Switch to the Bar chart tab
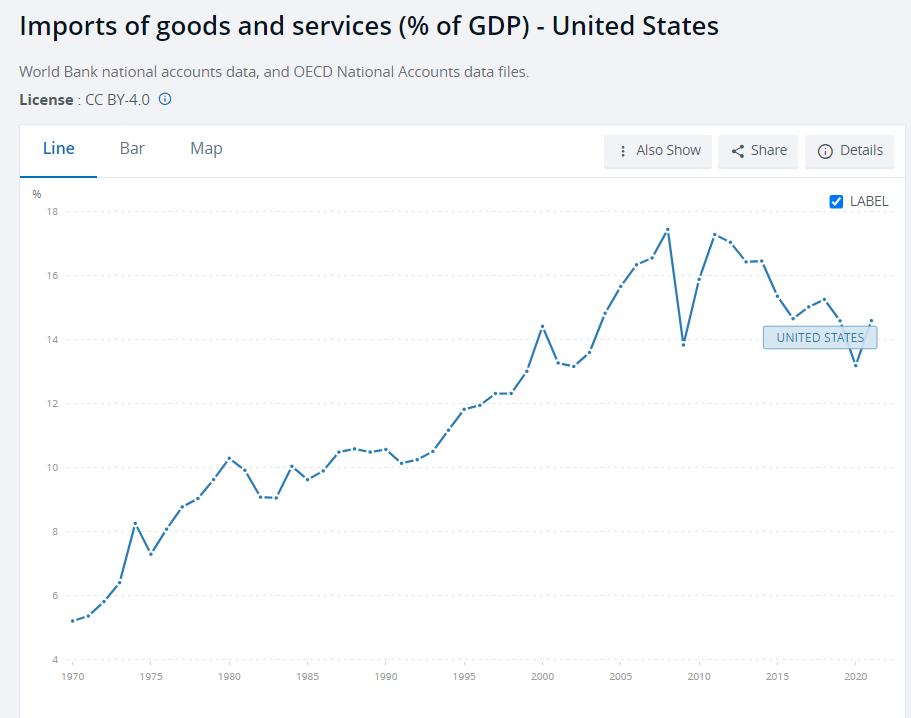The image size is (911, 718). coord(132,149)
